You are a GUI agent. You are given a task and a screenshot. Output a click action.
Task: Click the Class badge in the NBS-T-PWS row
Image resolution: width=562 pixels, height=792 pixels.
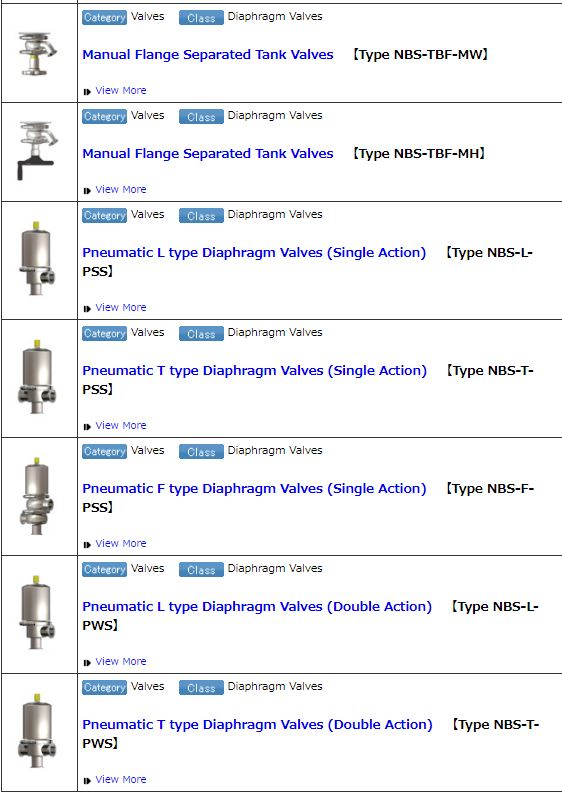(201, 687)
